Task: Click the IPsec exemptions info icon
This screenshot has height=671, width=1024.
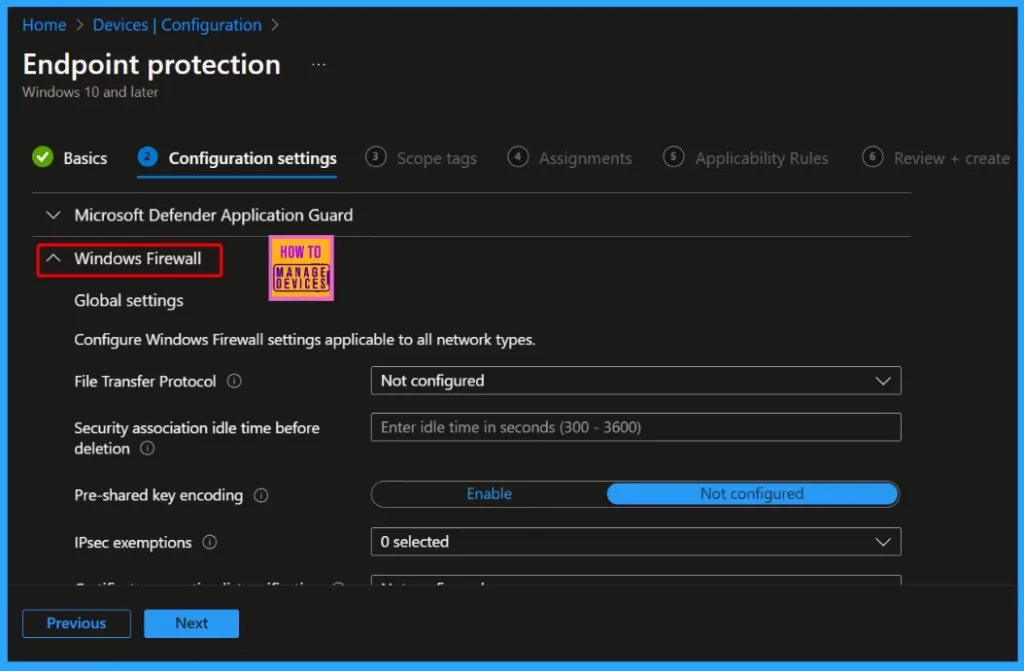Action: click(x=210, y=542)
